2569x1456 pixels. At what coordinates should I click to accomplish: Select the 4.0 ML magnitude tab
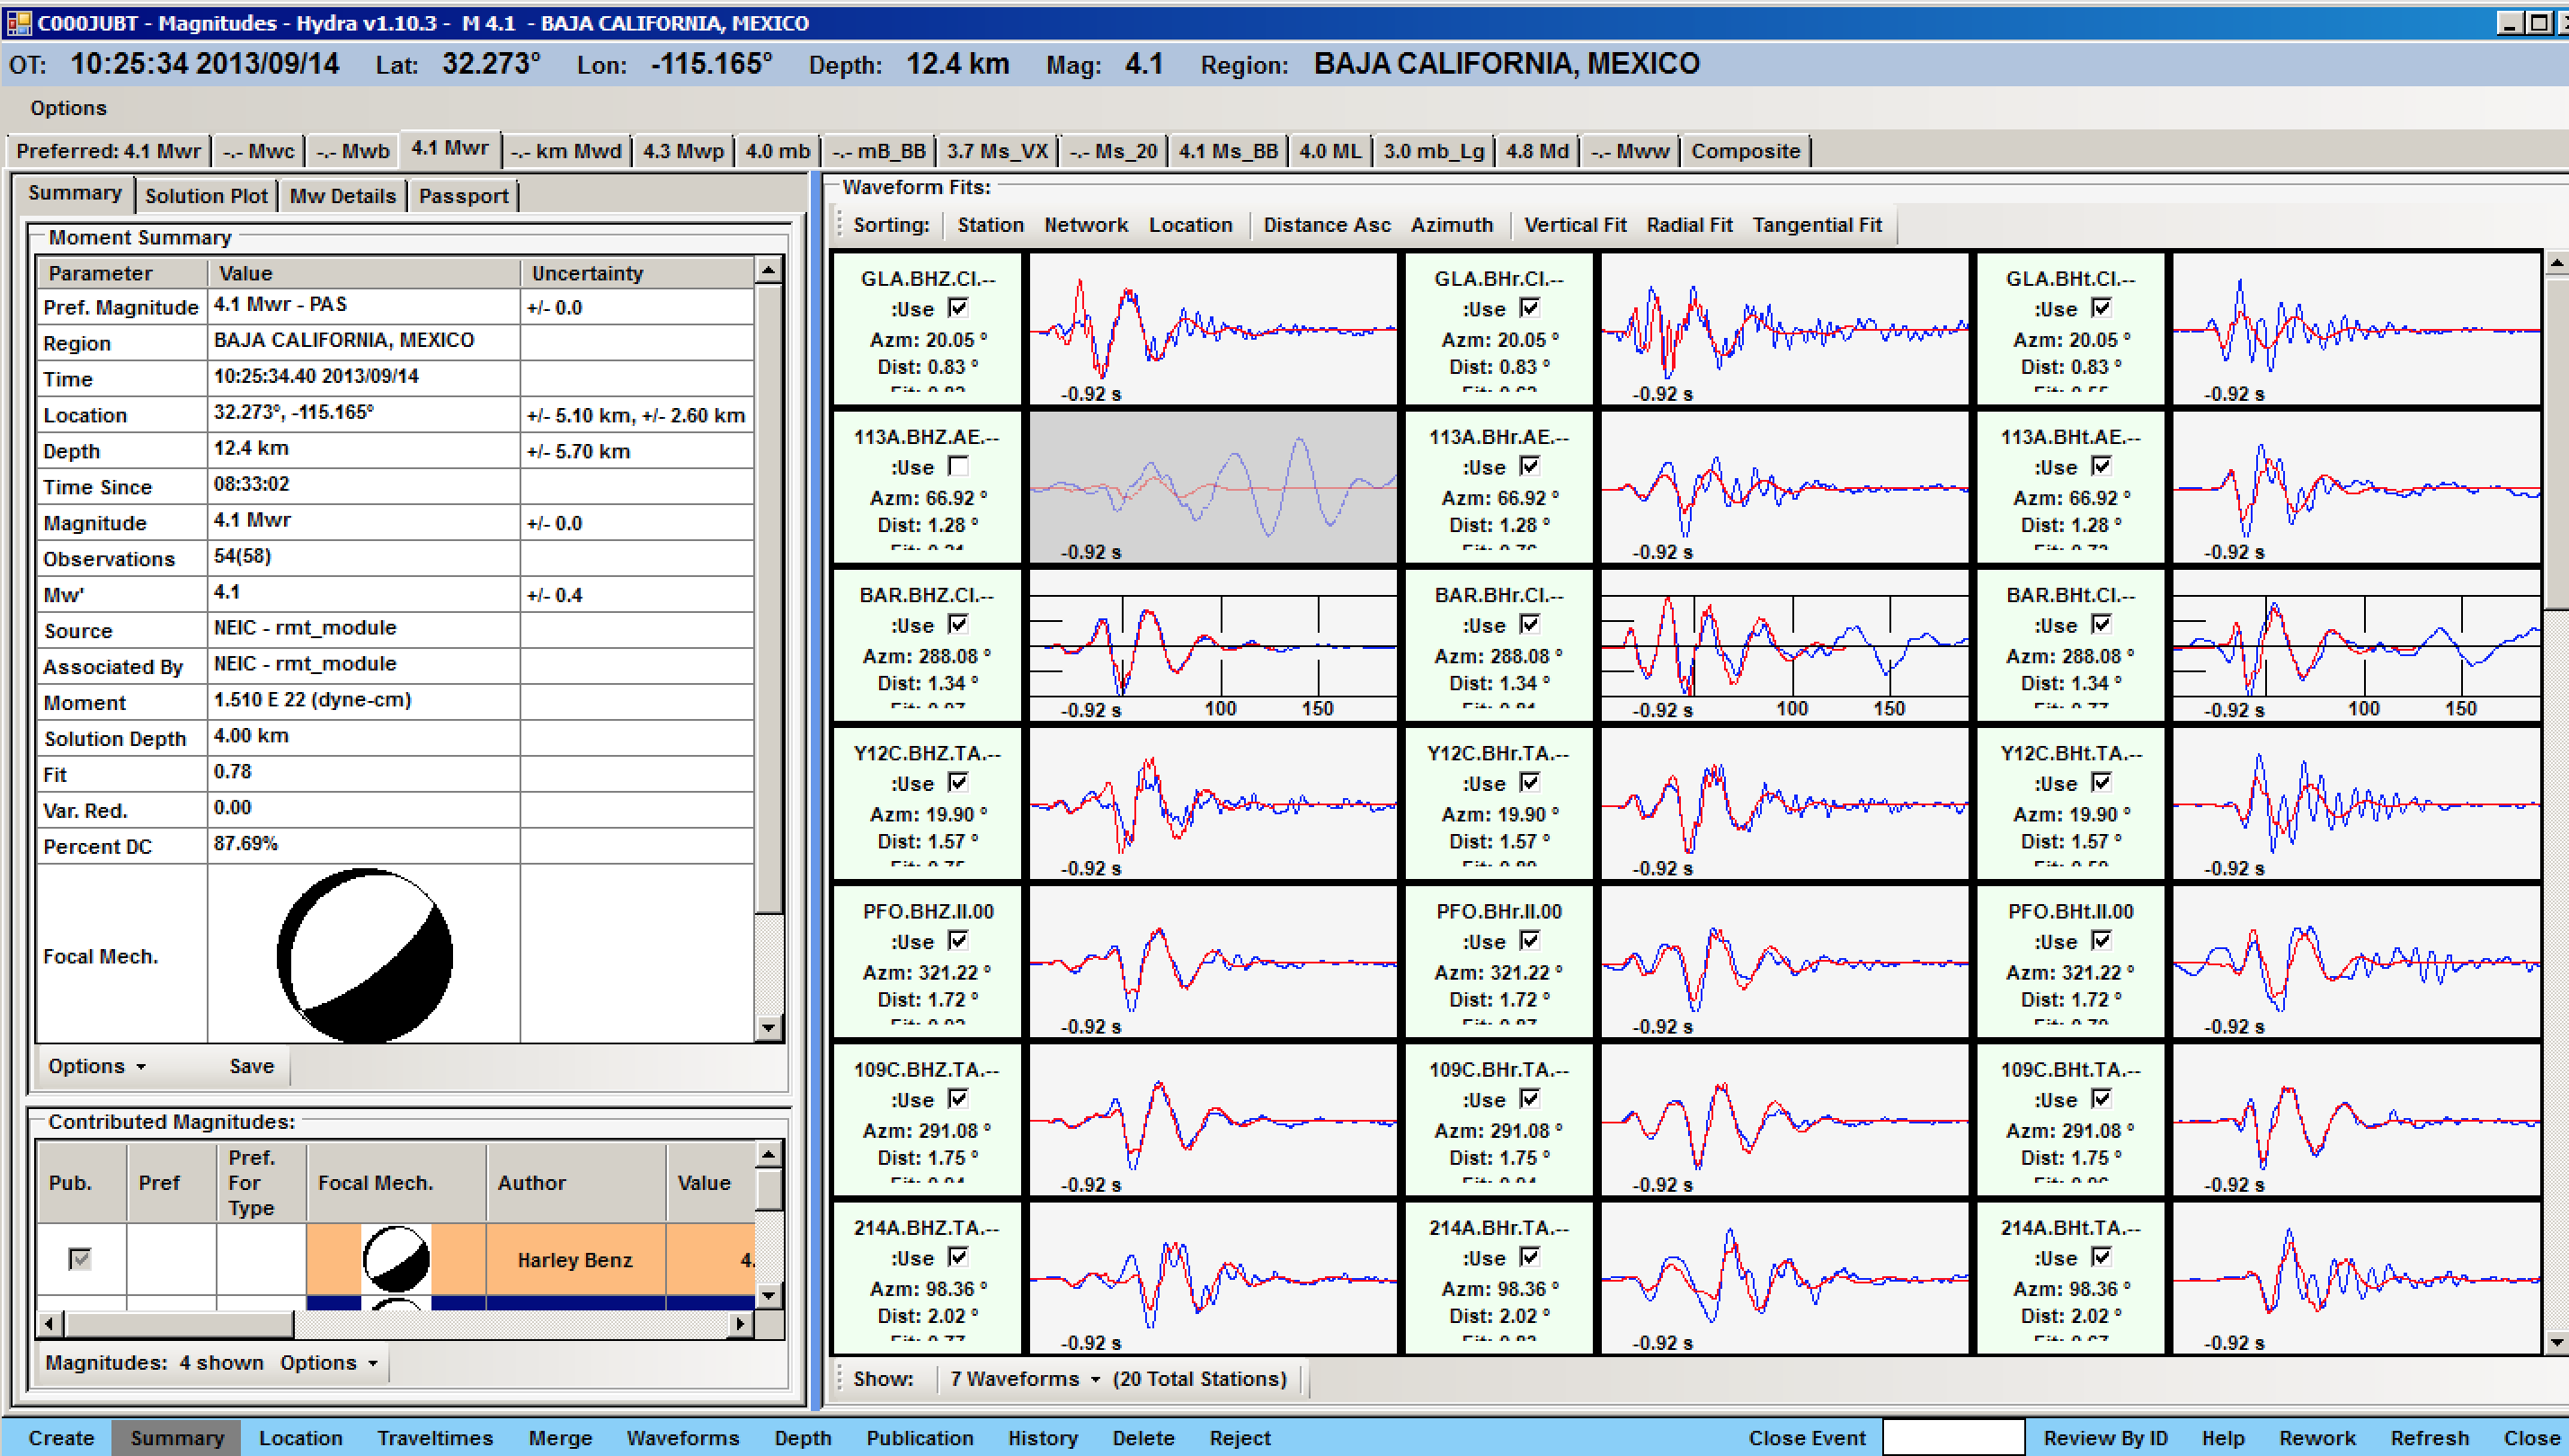click(x=1329, y=151)
